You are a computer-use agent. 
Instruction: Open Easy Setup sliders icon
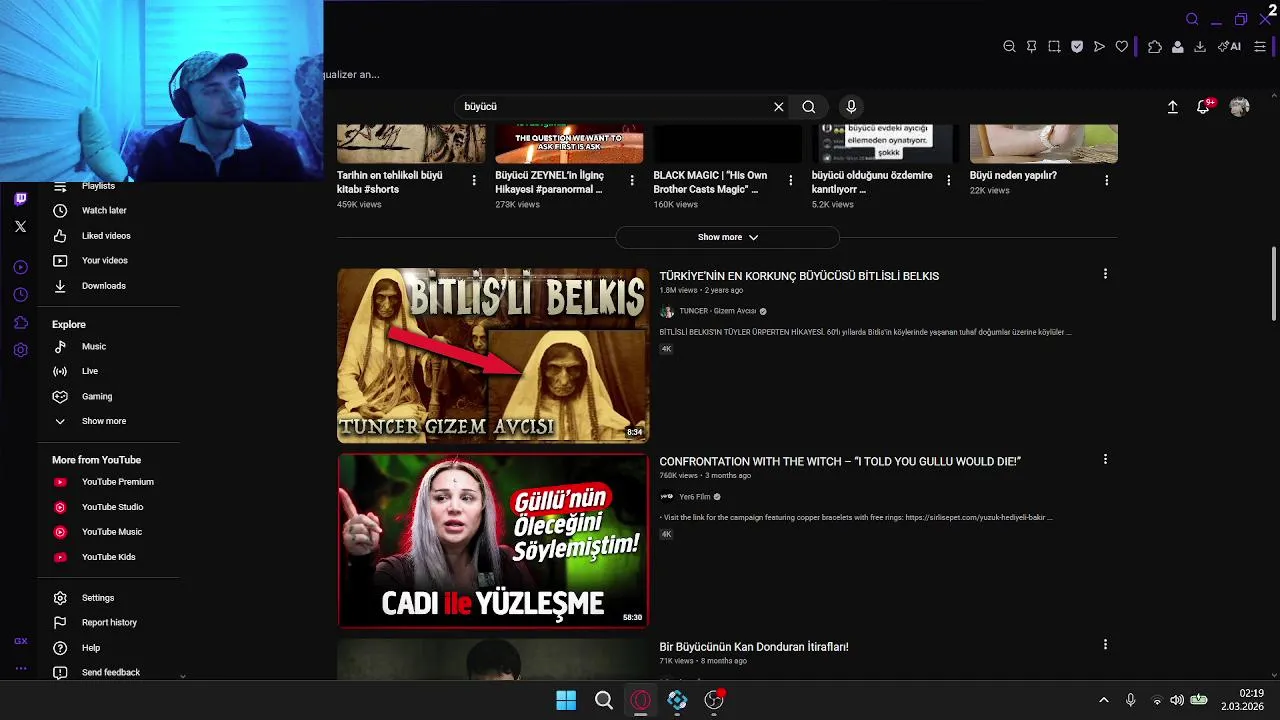1260,47
